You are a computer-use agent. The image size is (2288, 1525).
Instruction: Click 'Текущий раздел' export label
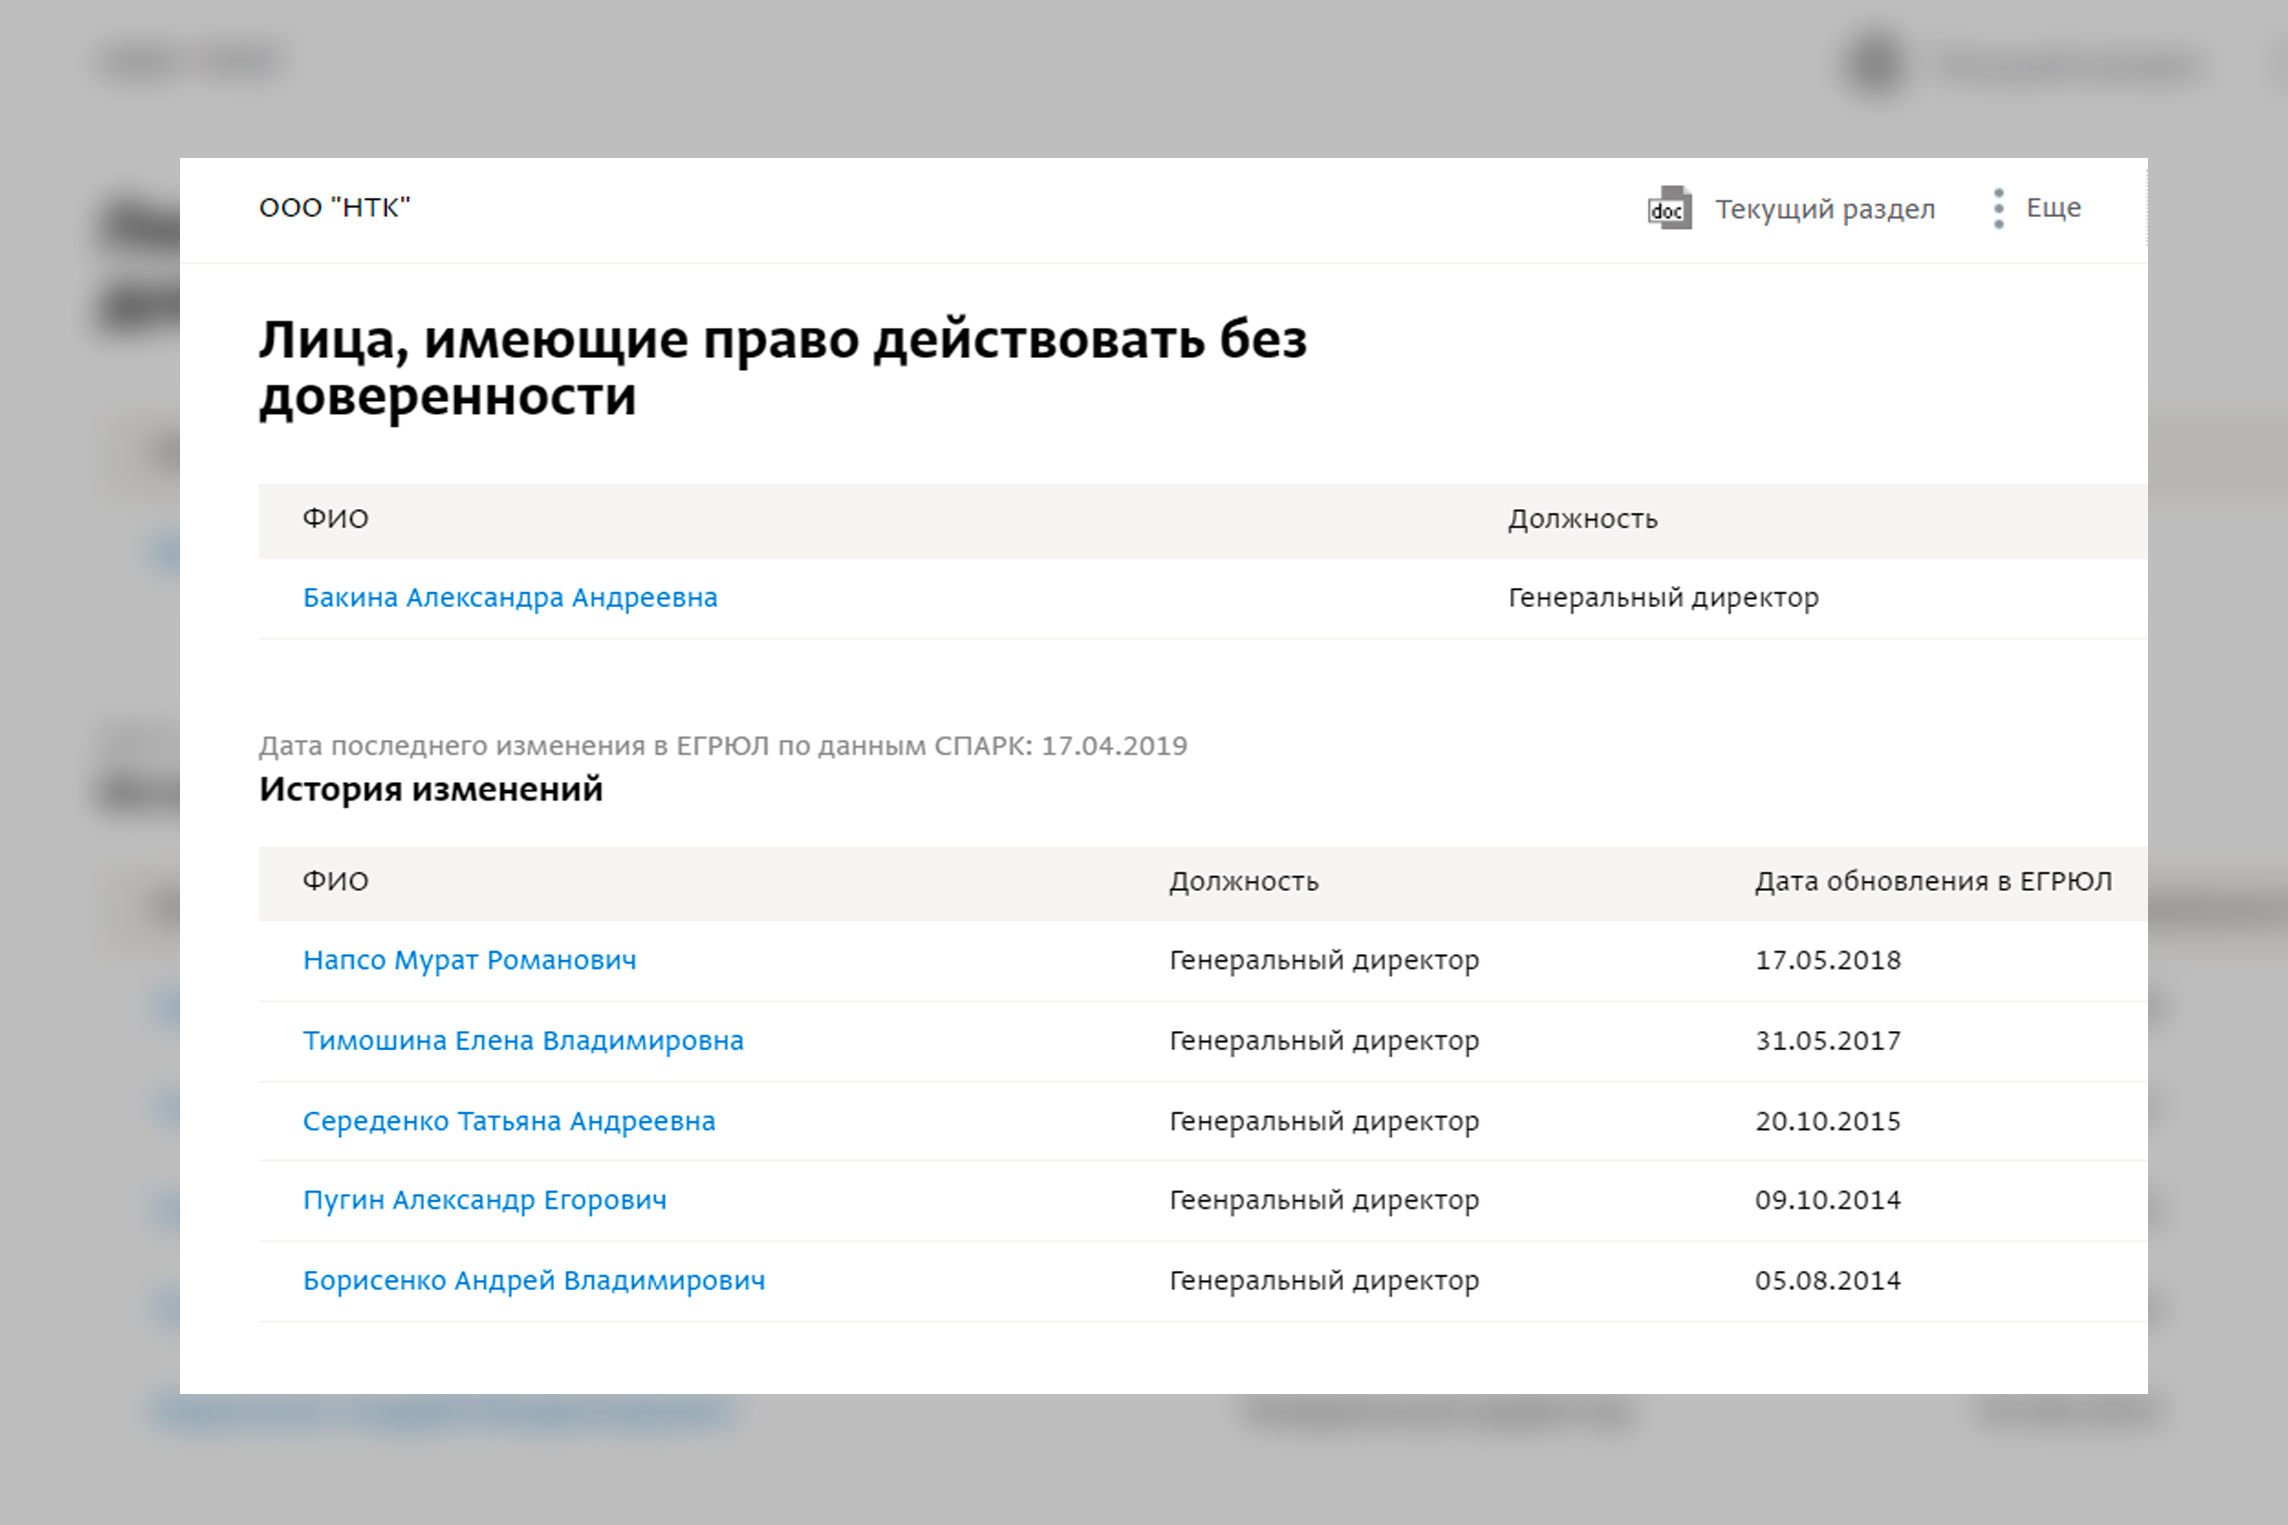pos(1825,209)
